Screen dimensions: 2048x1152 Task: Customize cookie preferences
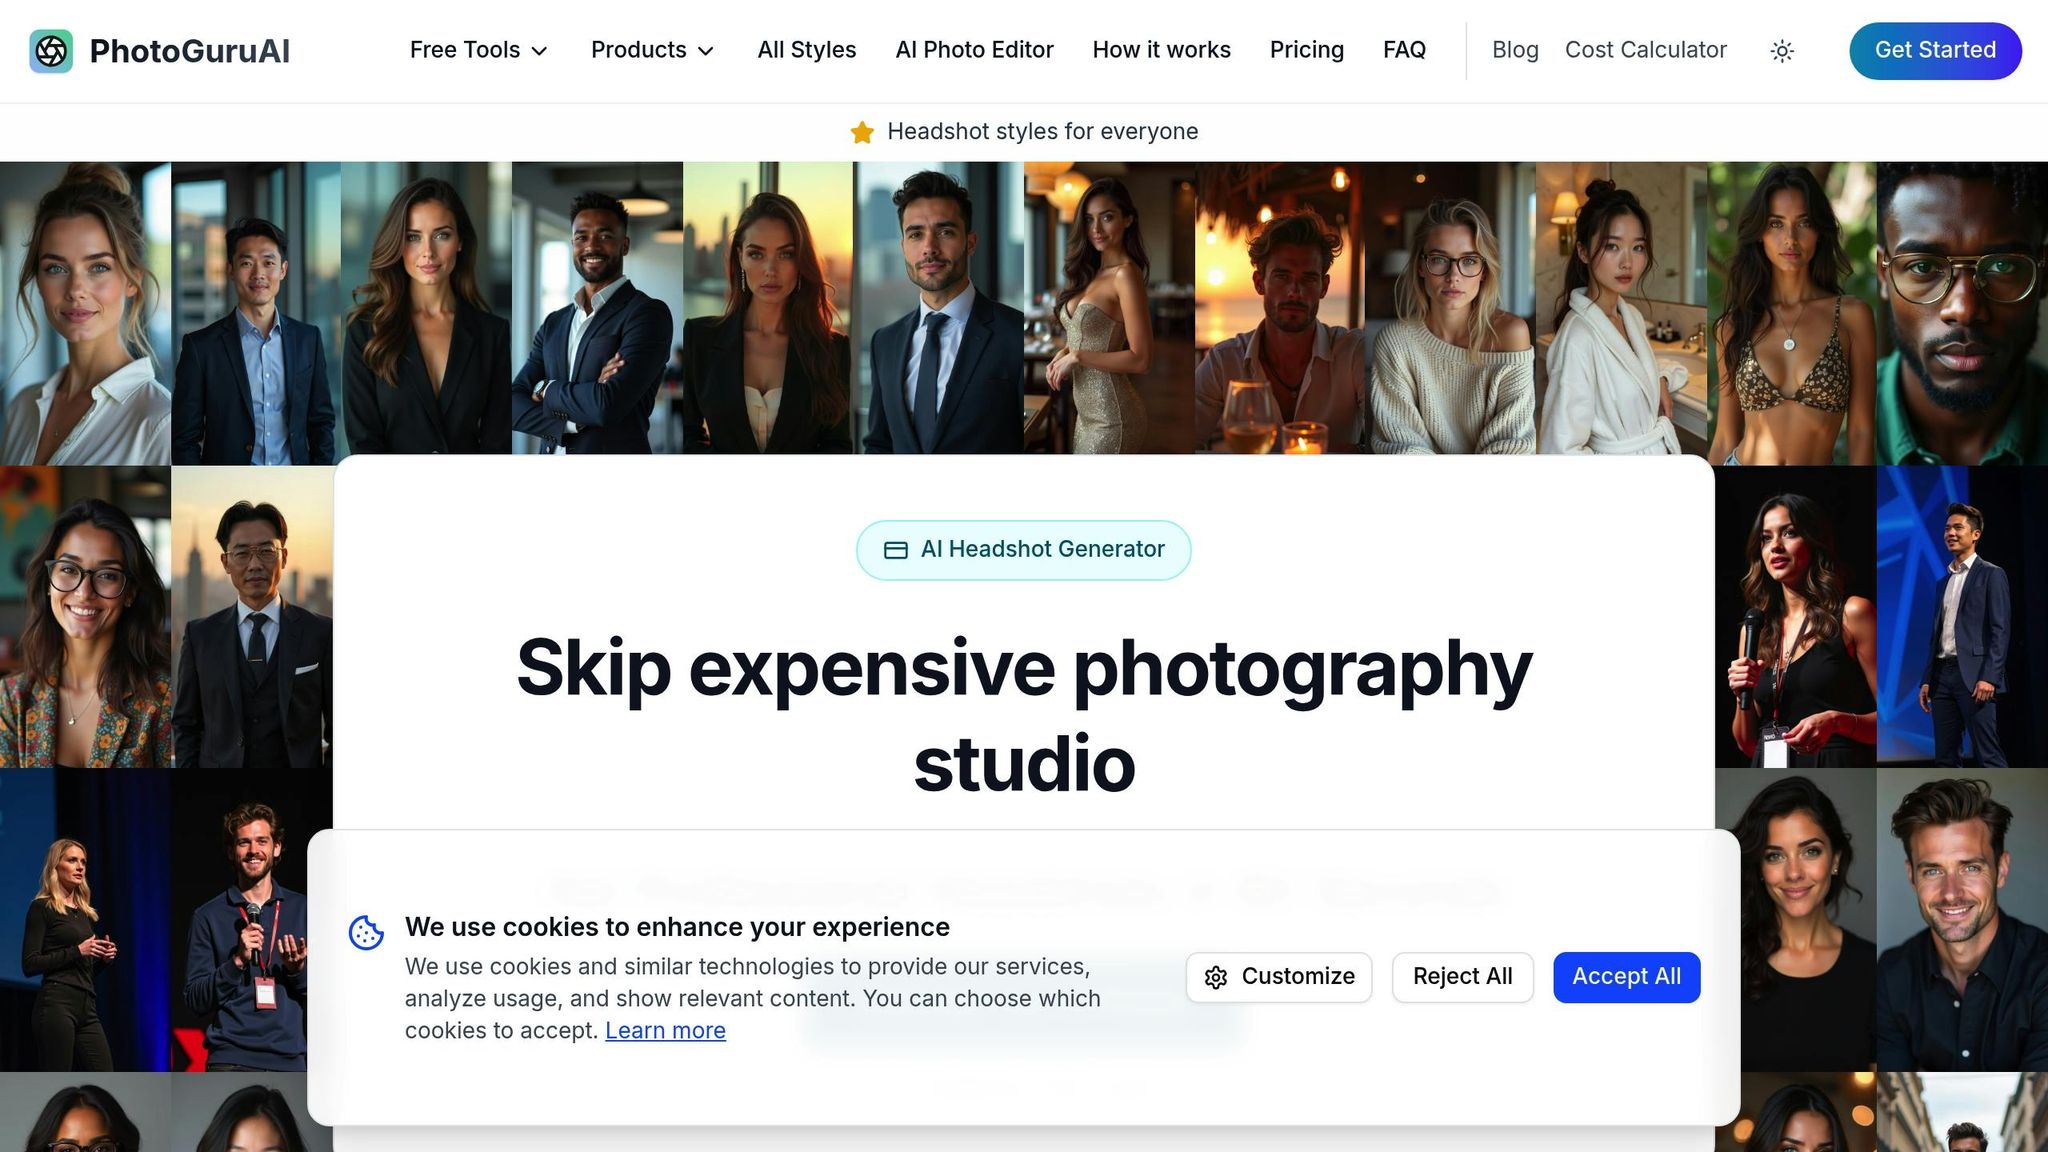click(1280, 977)
